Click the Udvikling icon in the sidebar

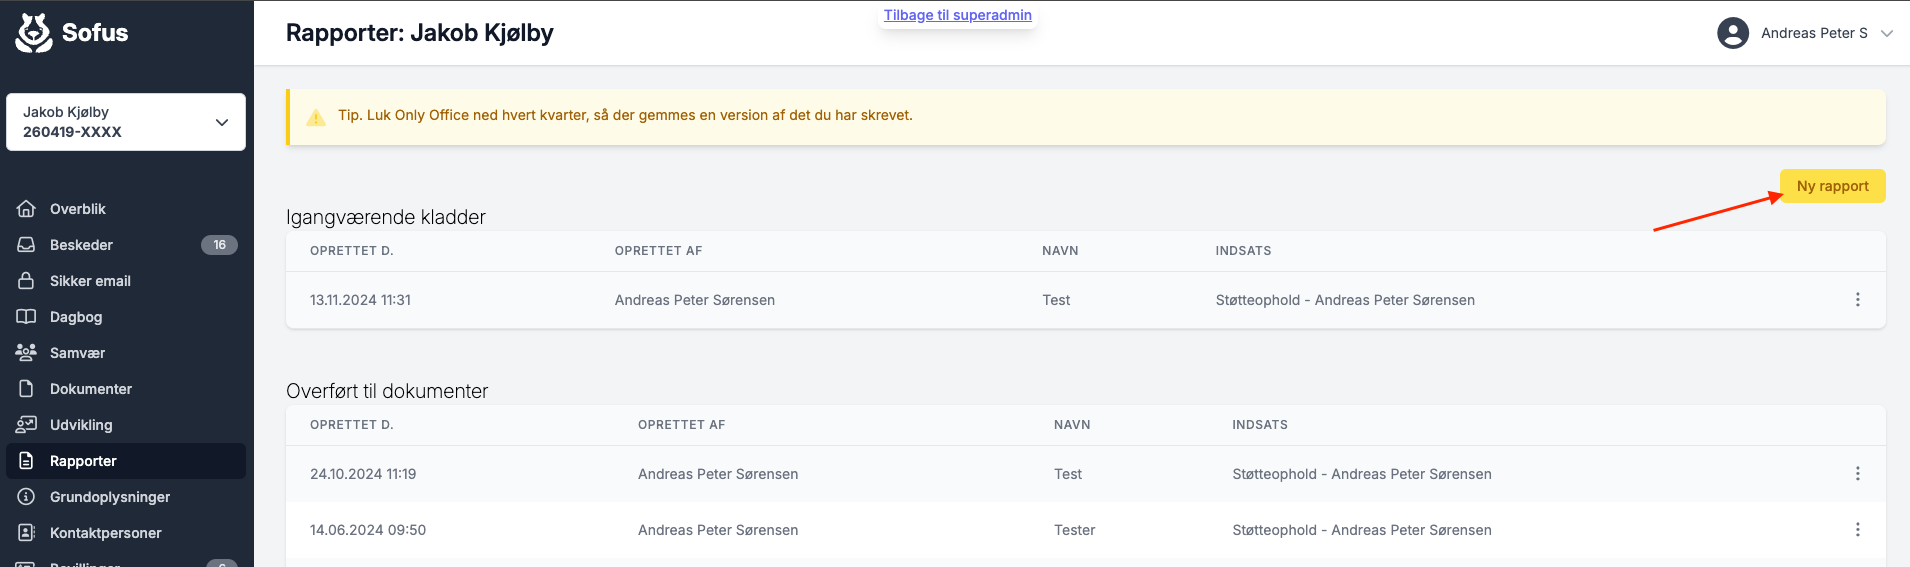tap(27, 425)
